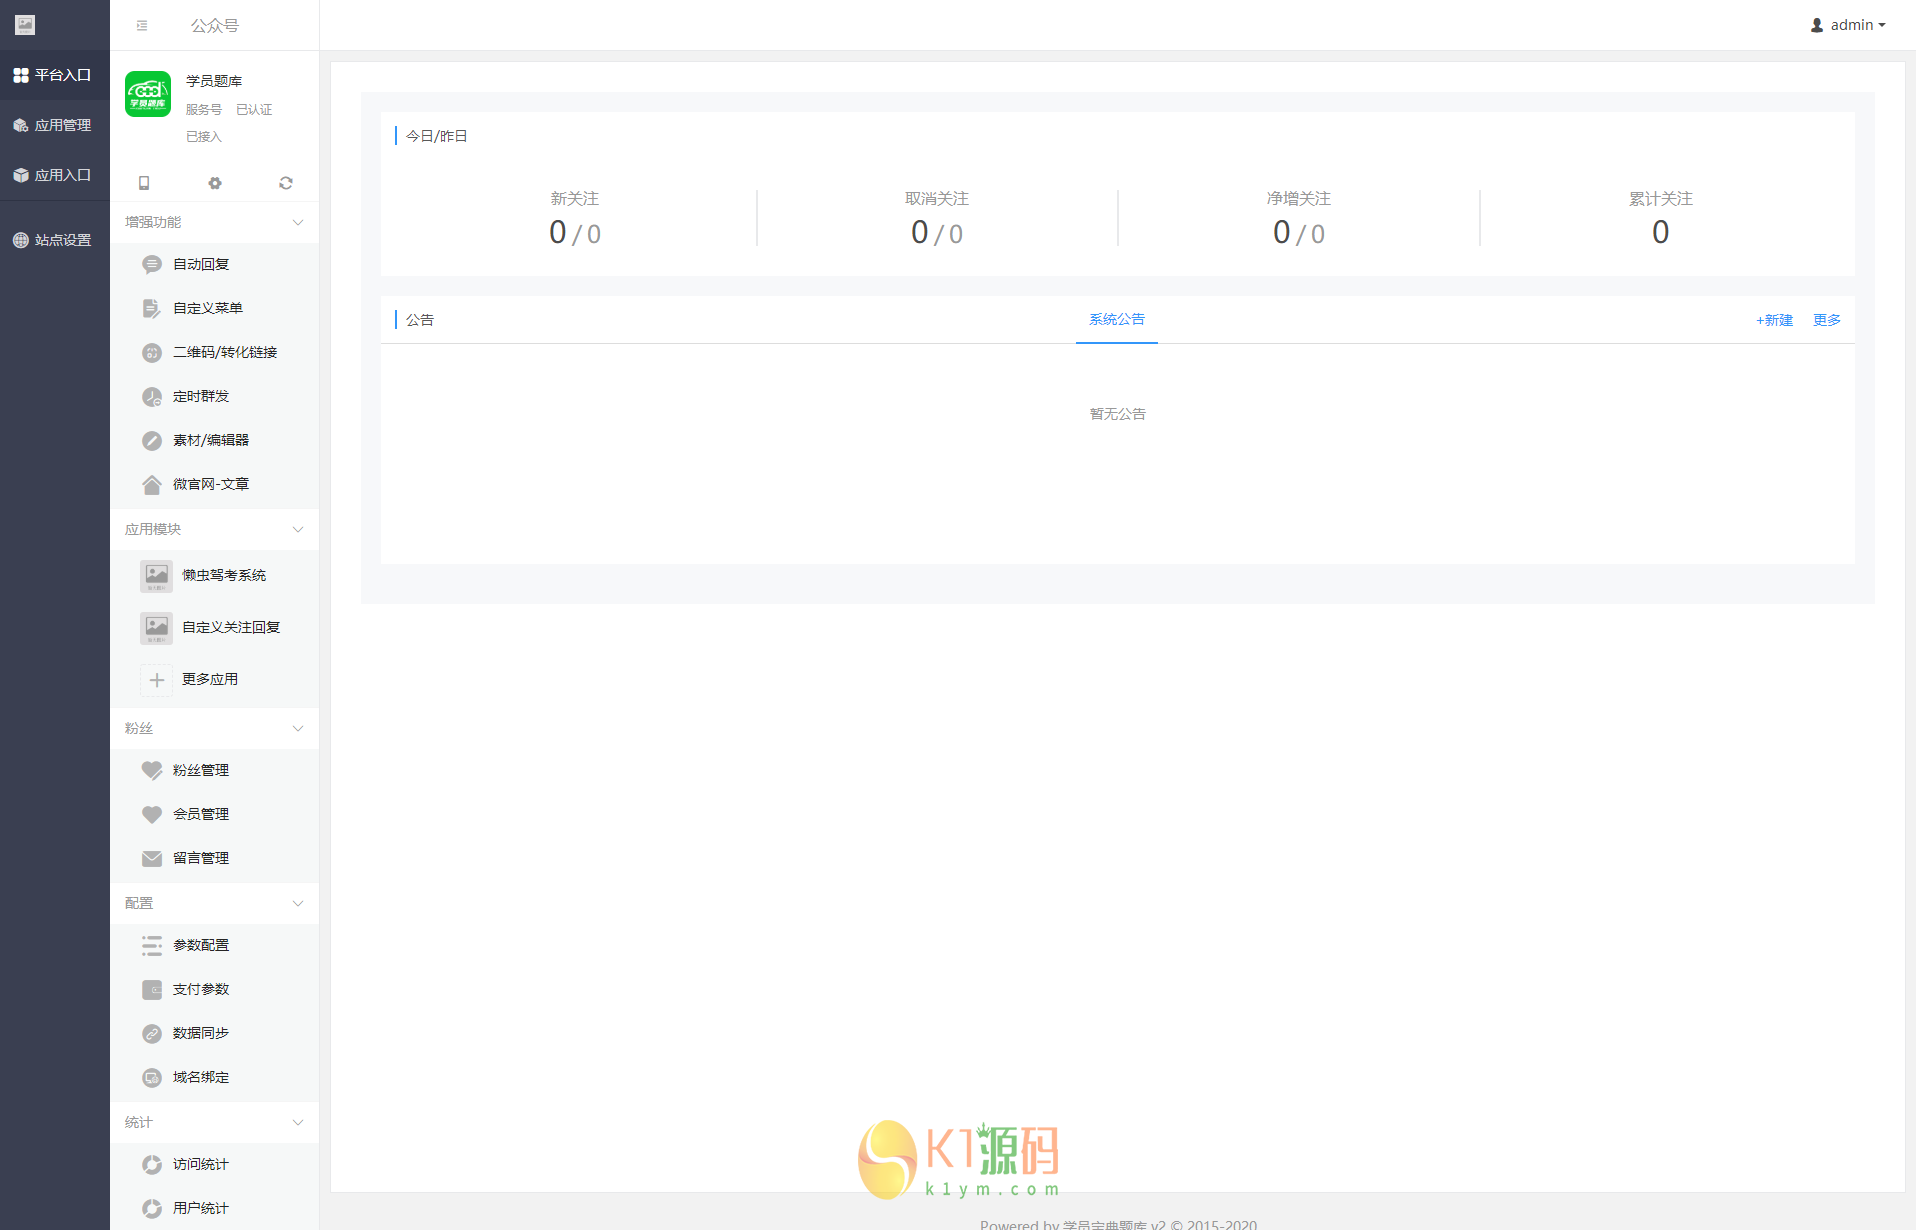The image size is (1916, 1230).
Task: Click the 留言管理 envelope icon
Action: click(152, 859)
